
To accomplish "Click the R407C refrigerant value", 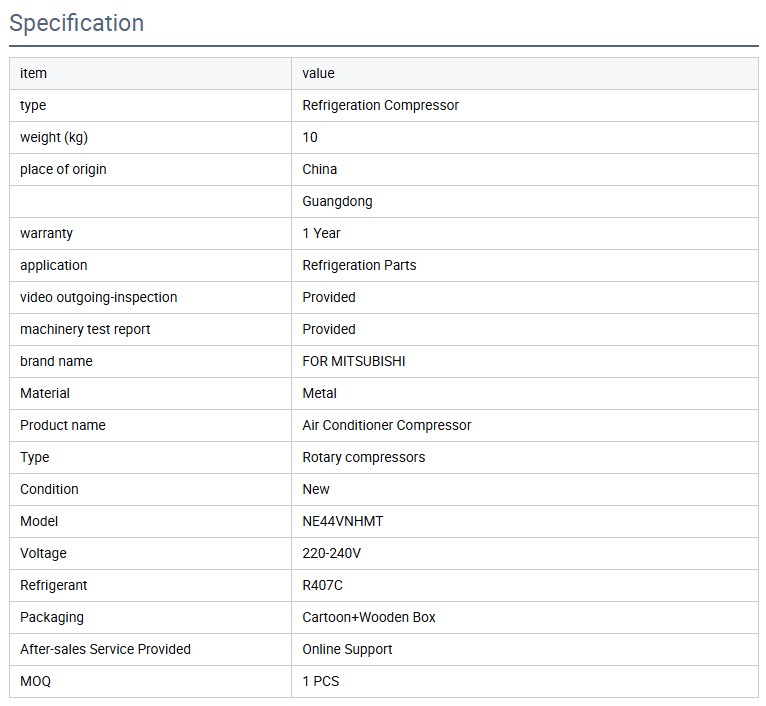I will click(322, 585).
